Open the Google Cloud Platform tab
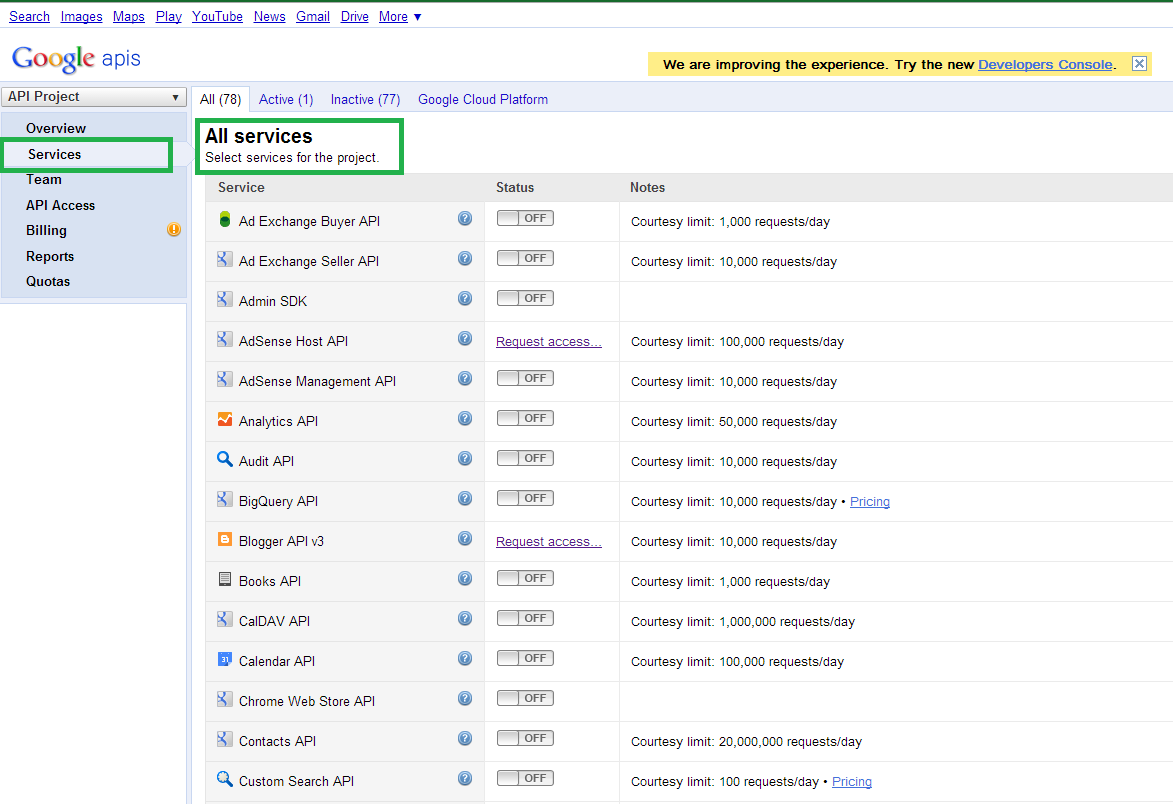 pyautogui.click(x=483, y=99)
